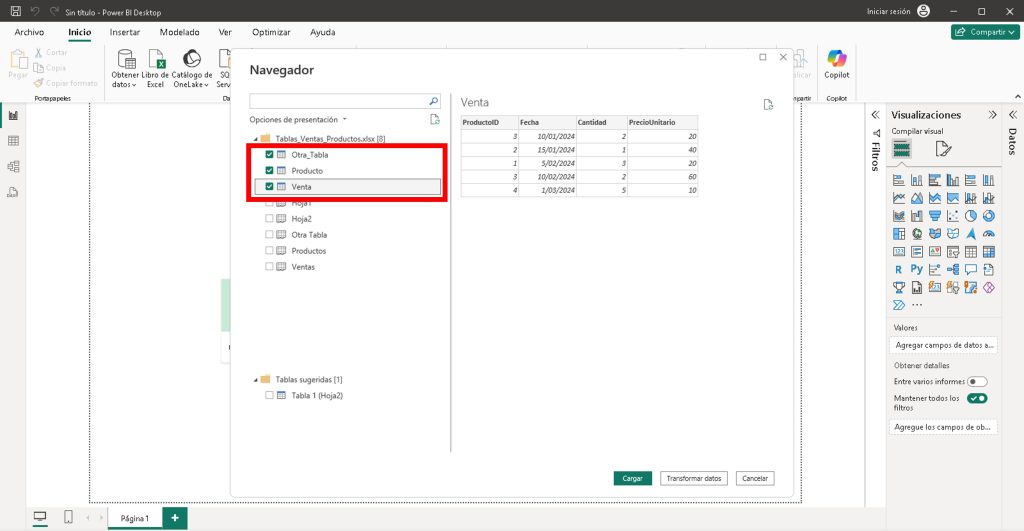
Task: Click the Format visual paintbrush icon
Action: point(942,149)
